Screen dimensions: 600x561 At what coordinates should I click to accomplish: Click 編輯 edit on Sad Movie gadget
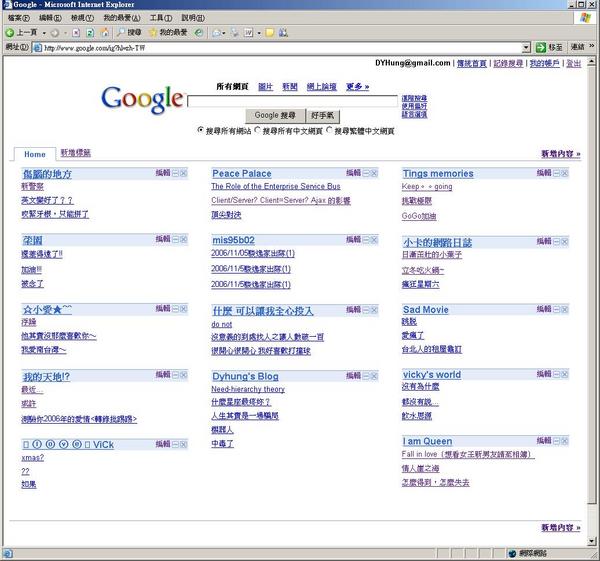point(544,309)
